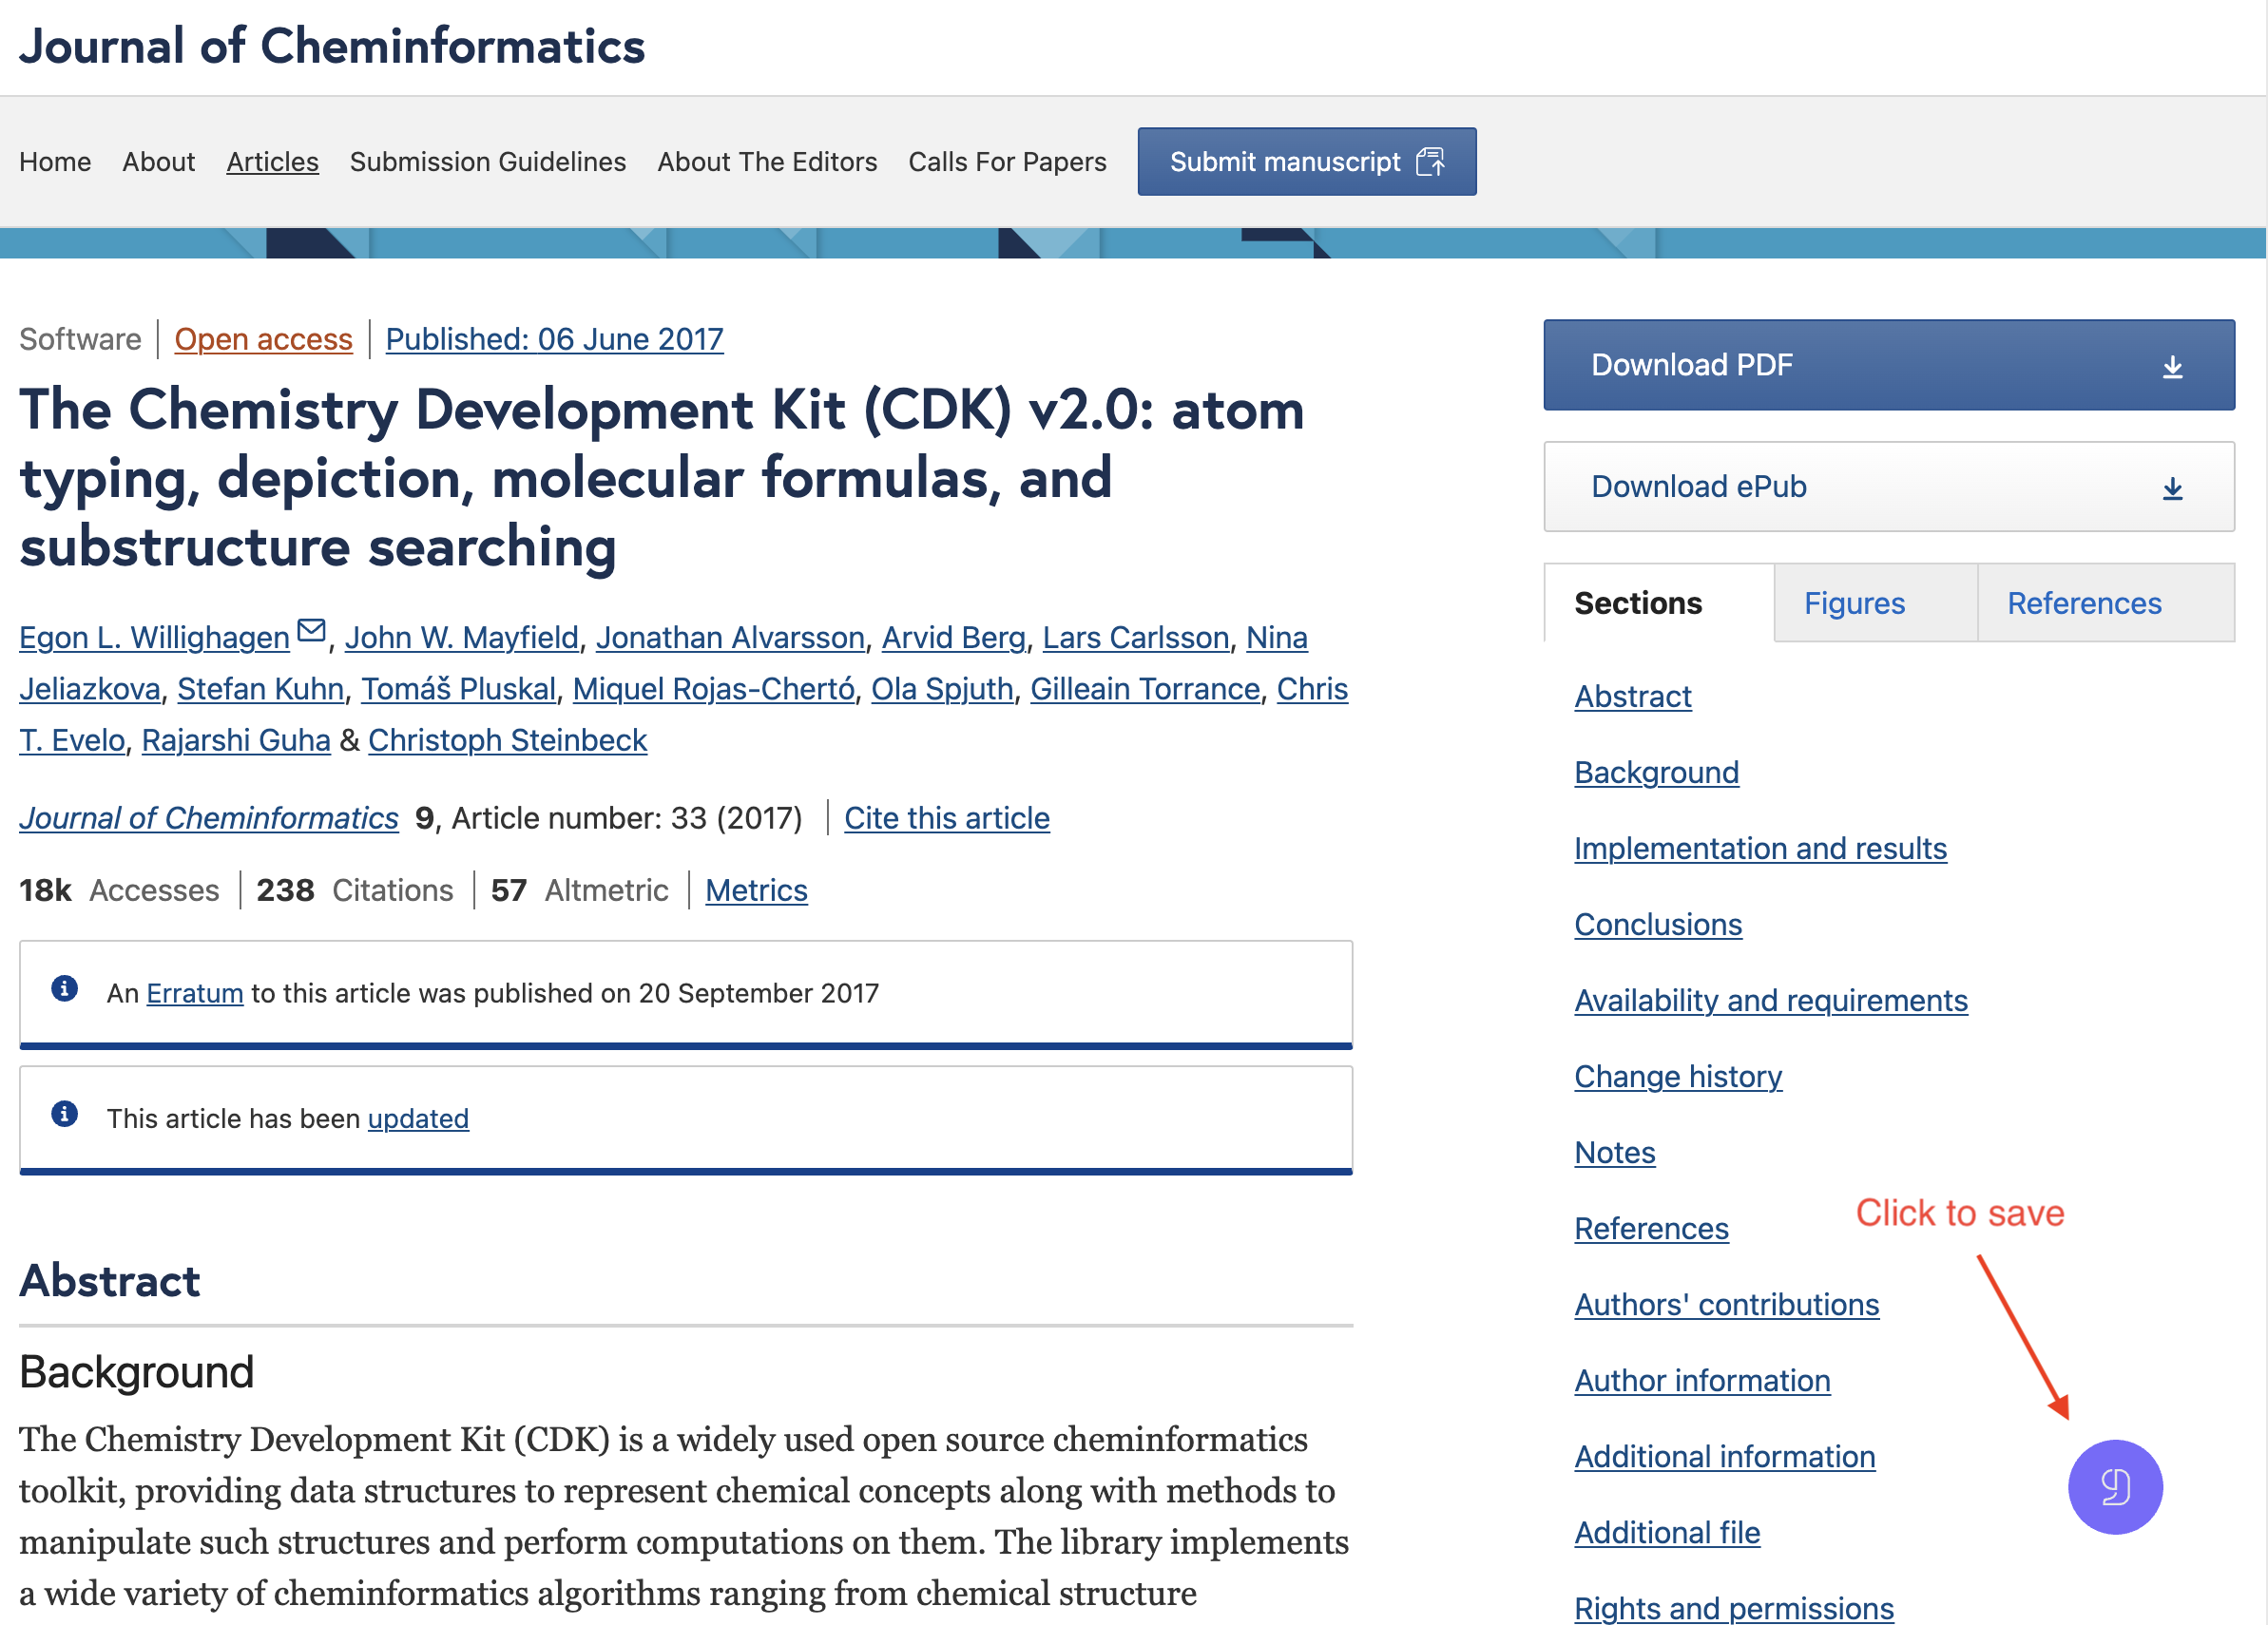Click the Journal of Cheminformatics header title
Viewport: 2268px width, 1625px height.
coord(331,46)
